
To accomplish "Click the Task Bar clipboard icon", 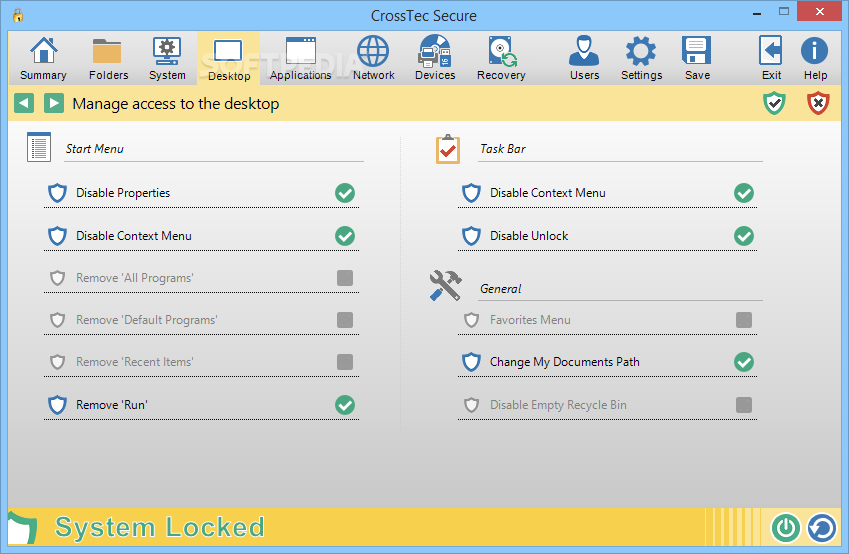I will (x=448, y=148).
